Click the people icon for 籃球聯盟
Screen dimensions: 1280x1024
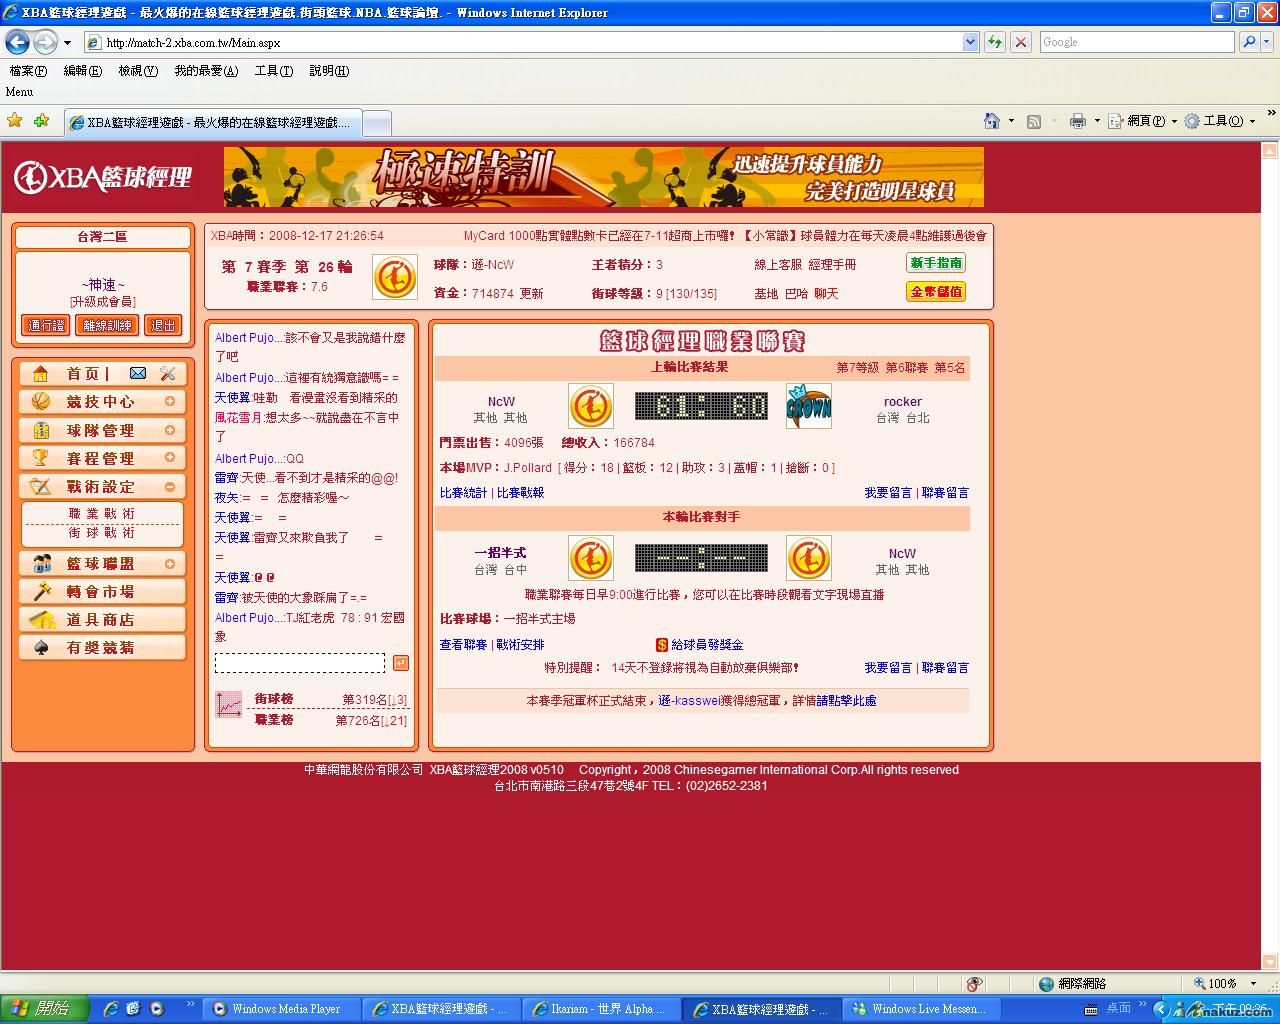(42, 563)
